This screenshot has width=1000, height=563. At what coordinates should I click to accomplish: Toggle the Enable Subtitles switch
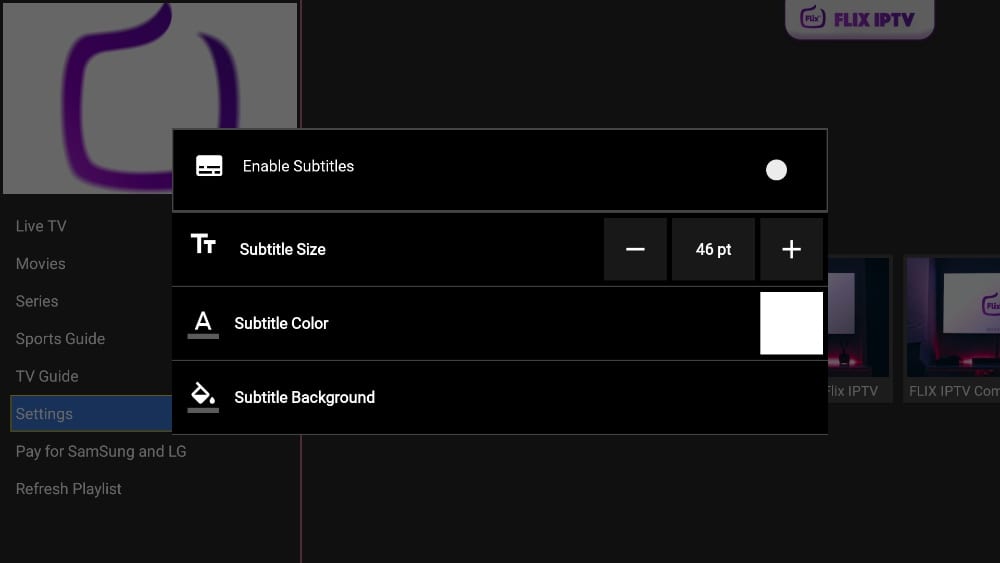tap(776, 170)
